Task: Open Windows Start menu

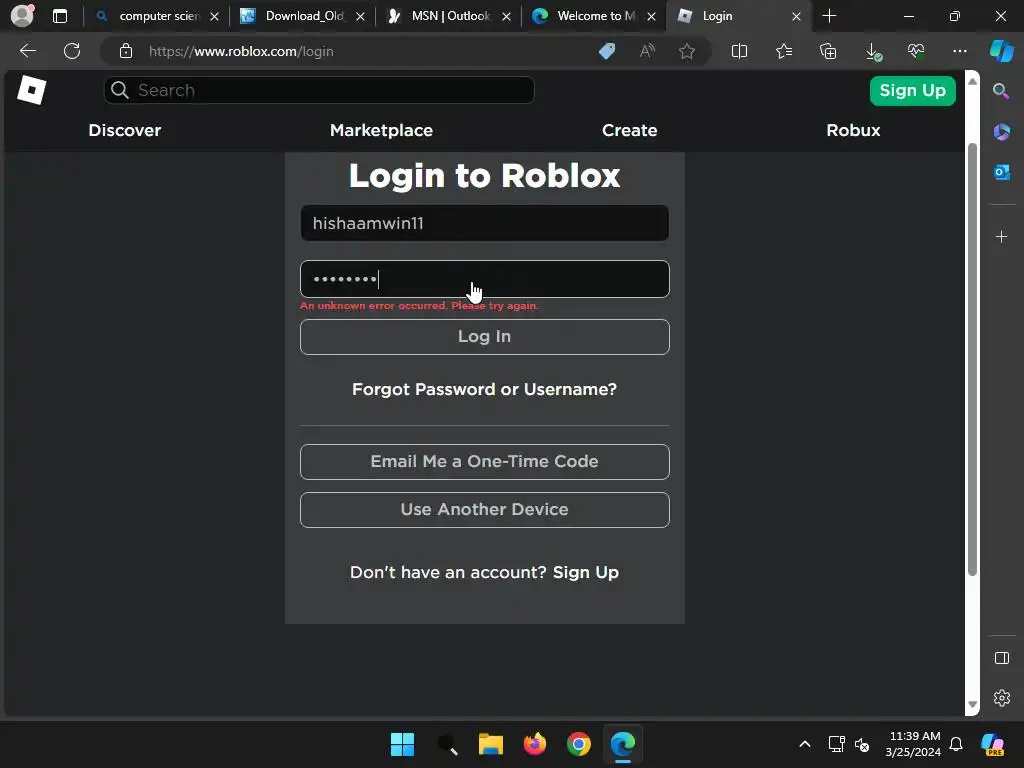Action: [x=402, y=744]
